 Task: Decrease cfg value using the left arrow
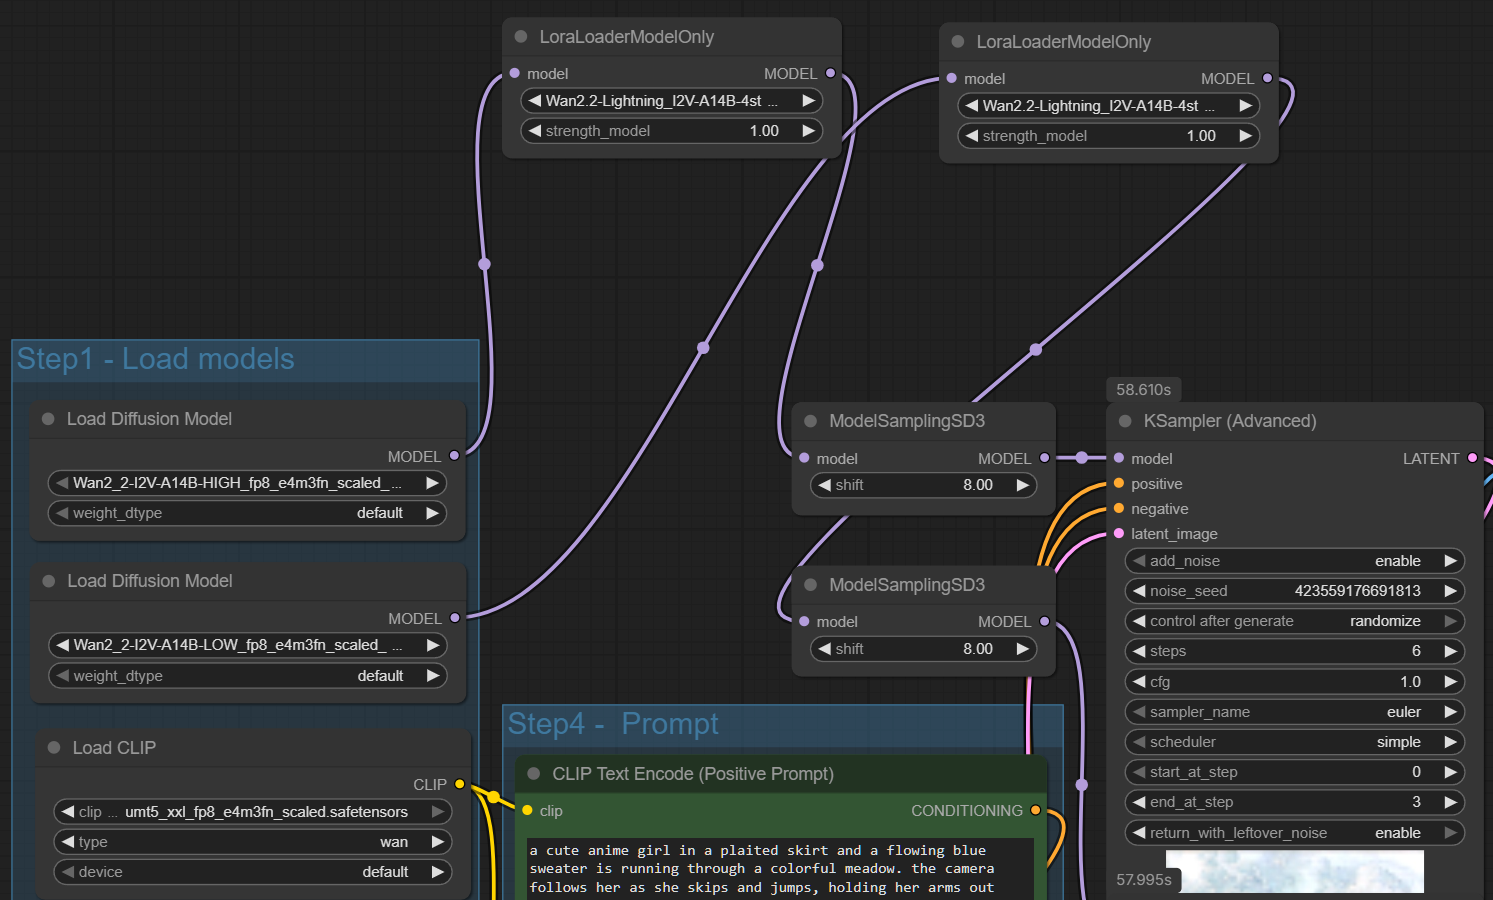click(1139, 681)
